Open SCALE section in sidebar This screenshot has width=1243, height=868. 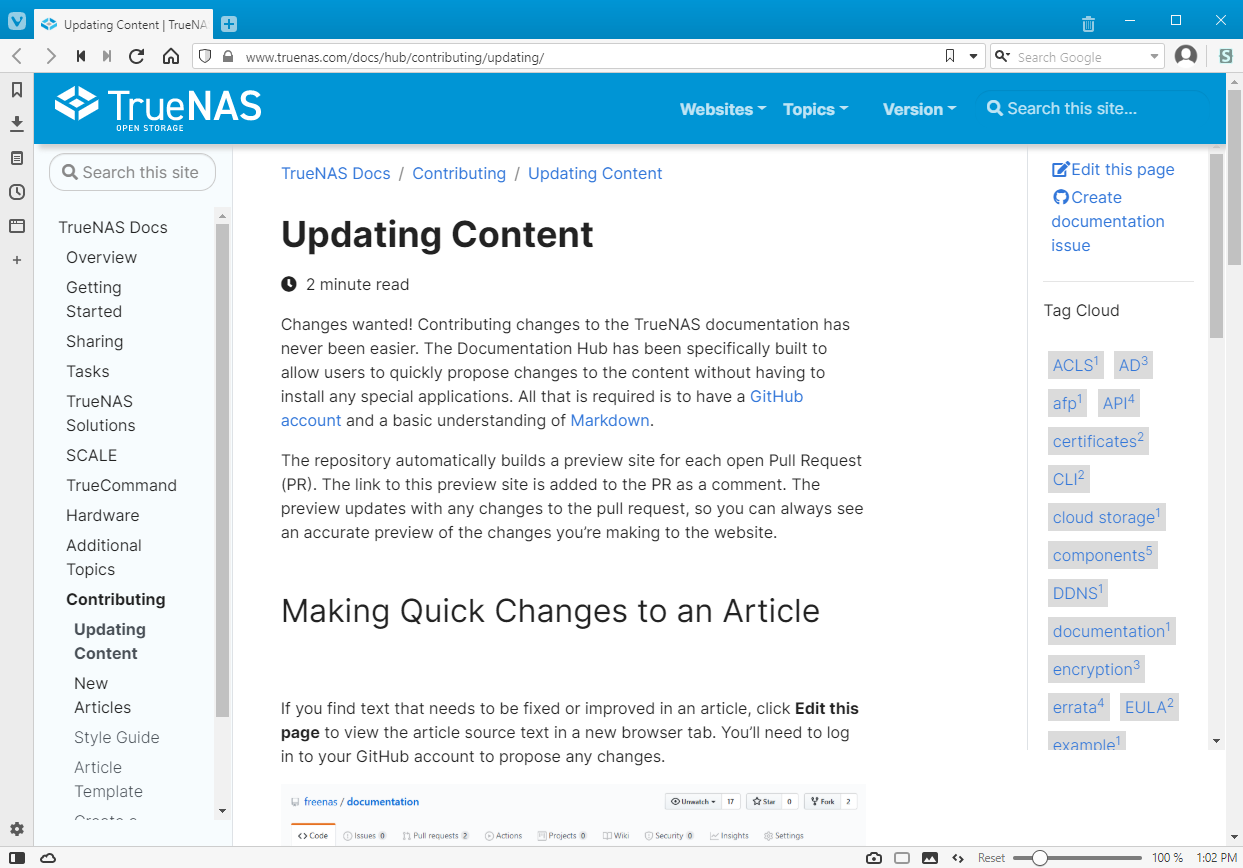[x=91, y=455]
